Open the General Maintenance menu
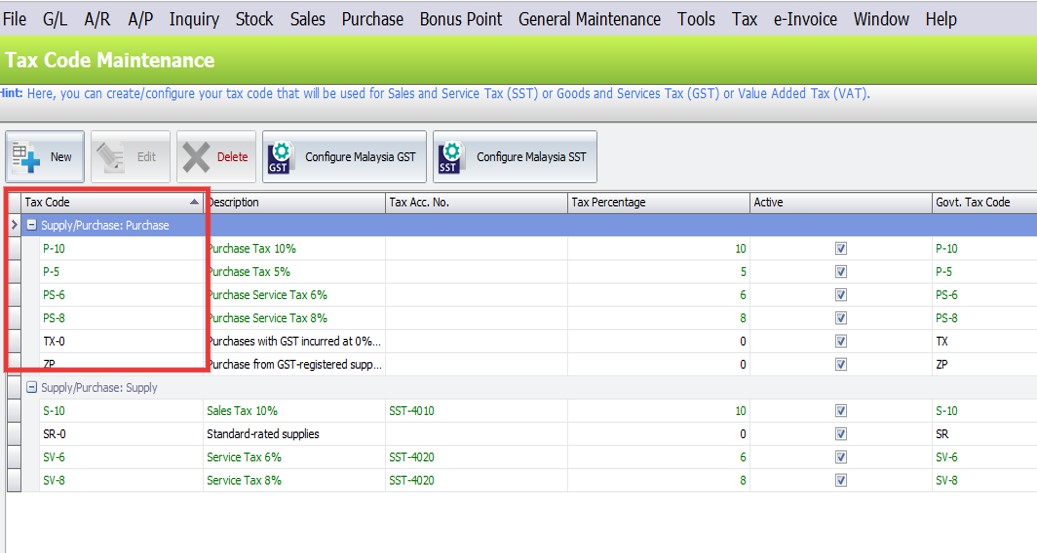This screenshot has height=553, width=1037. click(x=589, y=19)
